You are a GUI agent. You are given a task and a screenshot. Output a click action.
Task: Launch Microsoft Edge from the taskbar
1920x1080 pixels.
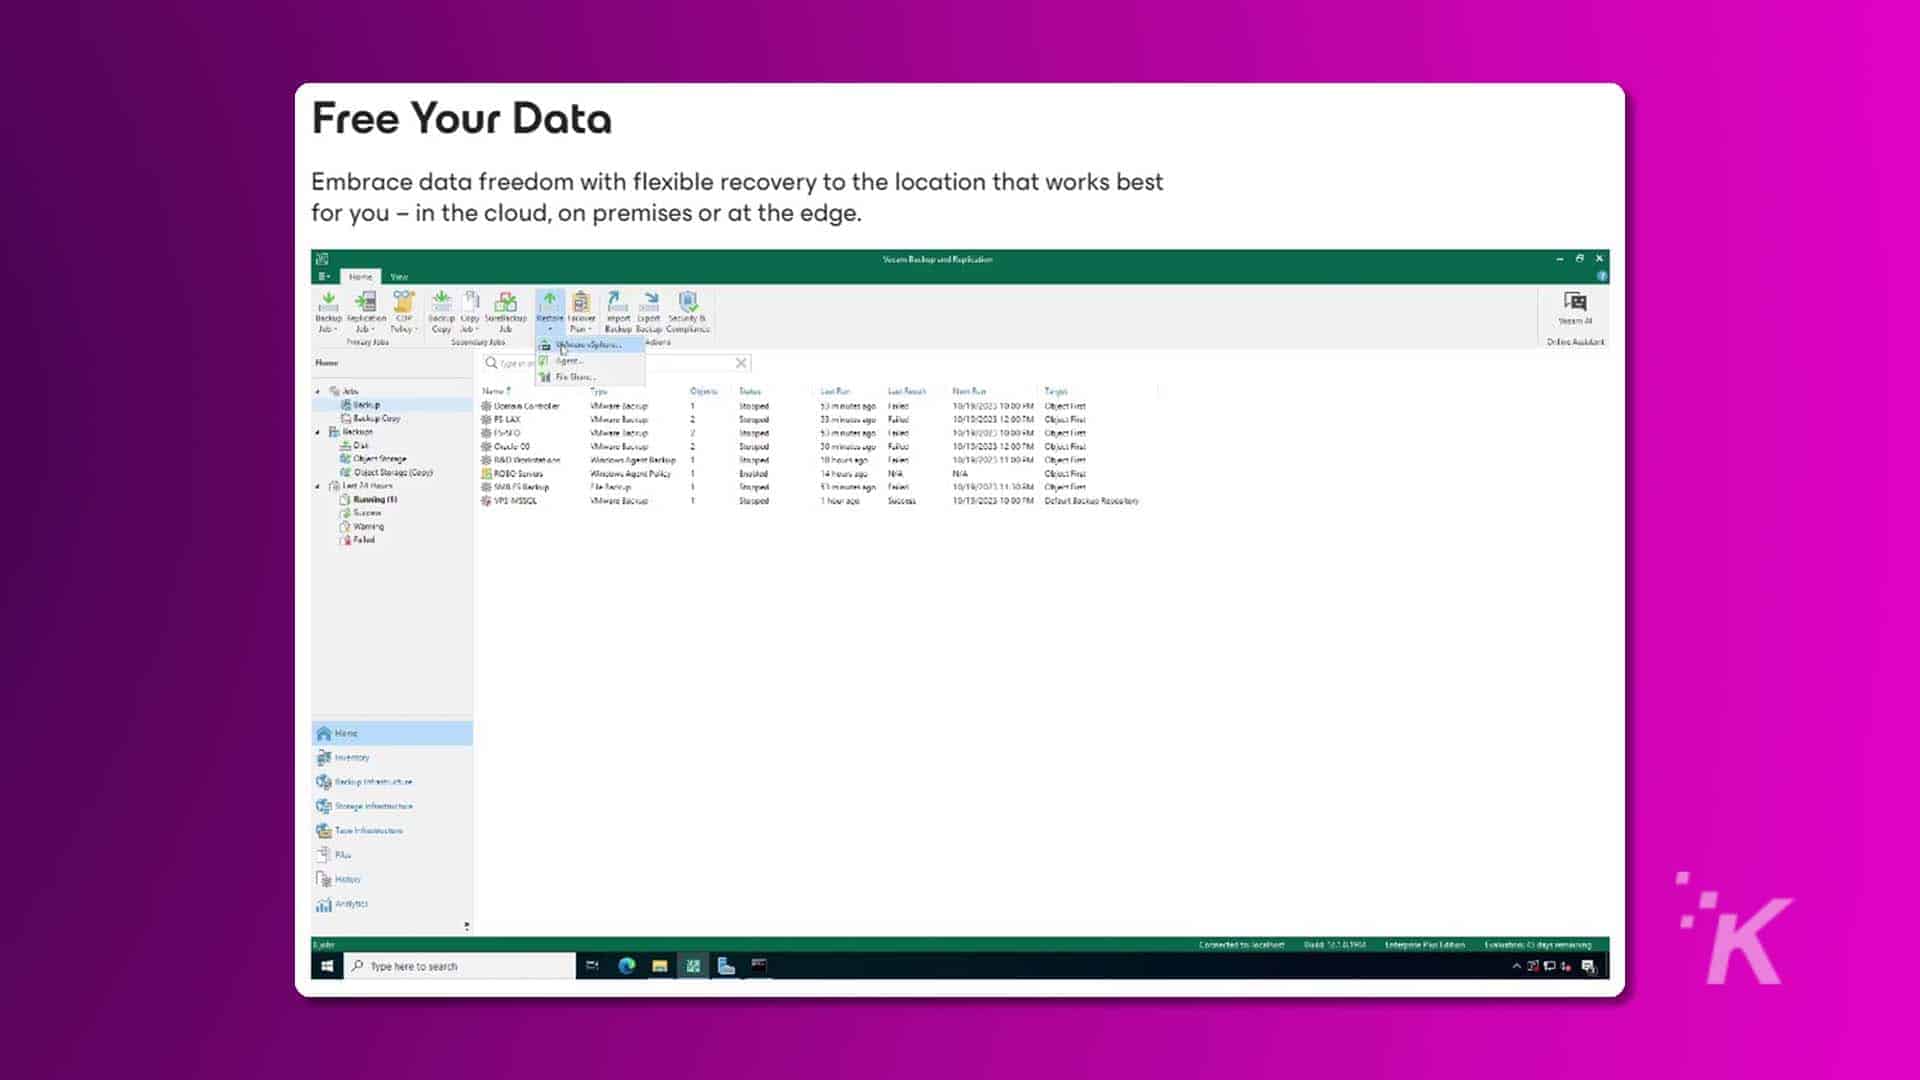tap(628, 965)
